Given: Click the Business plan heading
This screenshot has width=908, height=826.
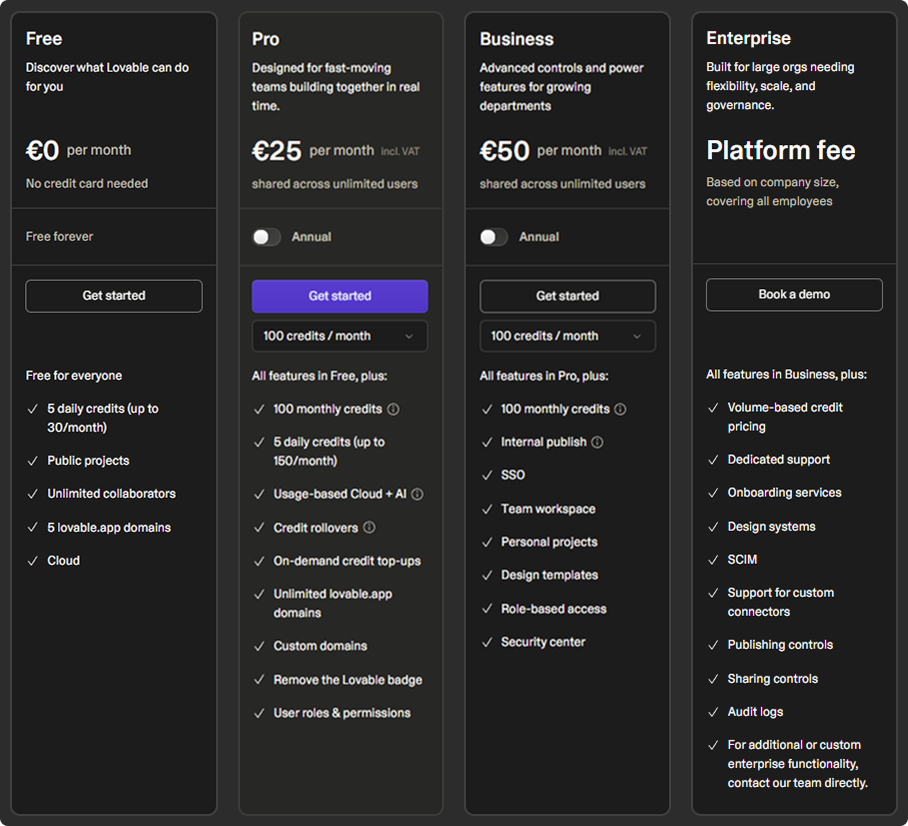Looking at the screenshot, I should pyautogui.click(x=517, y=39).
